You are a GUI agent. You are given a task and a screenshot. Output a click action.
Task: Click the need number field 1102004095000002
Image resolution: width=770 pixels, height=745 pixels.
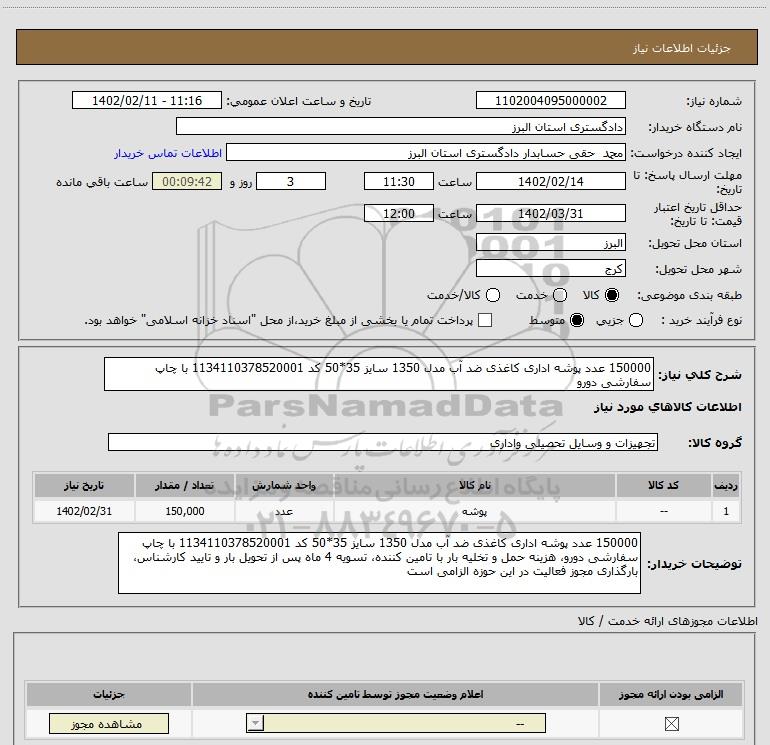(550, 100)
